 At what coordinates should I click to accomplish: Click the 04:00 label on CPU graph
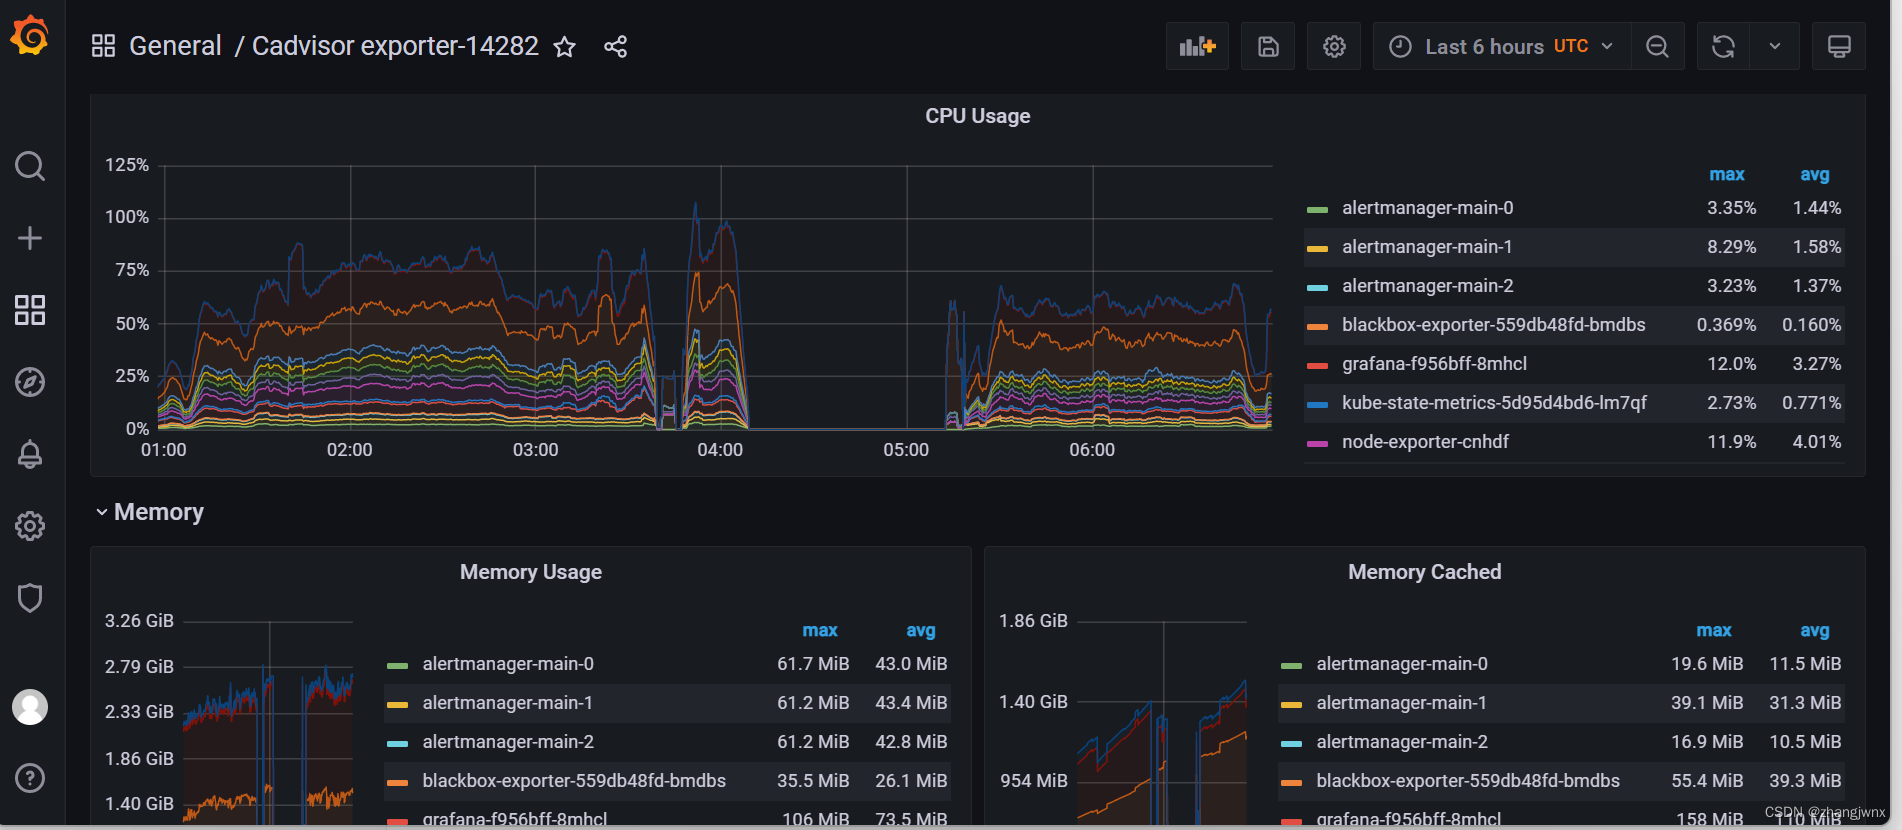[720, 450]
